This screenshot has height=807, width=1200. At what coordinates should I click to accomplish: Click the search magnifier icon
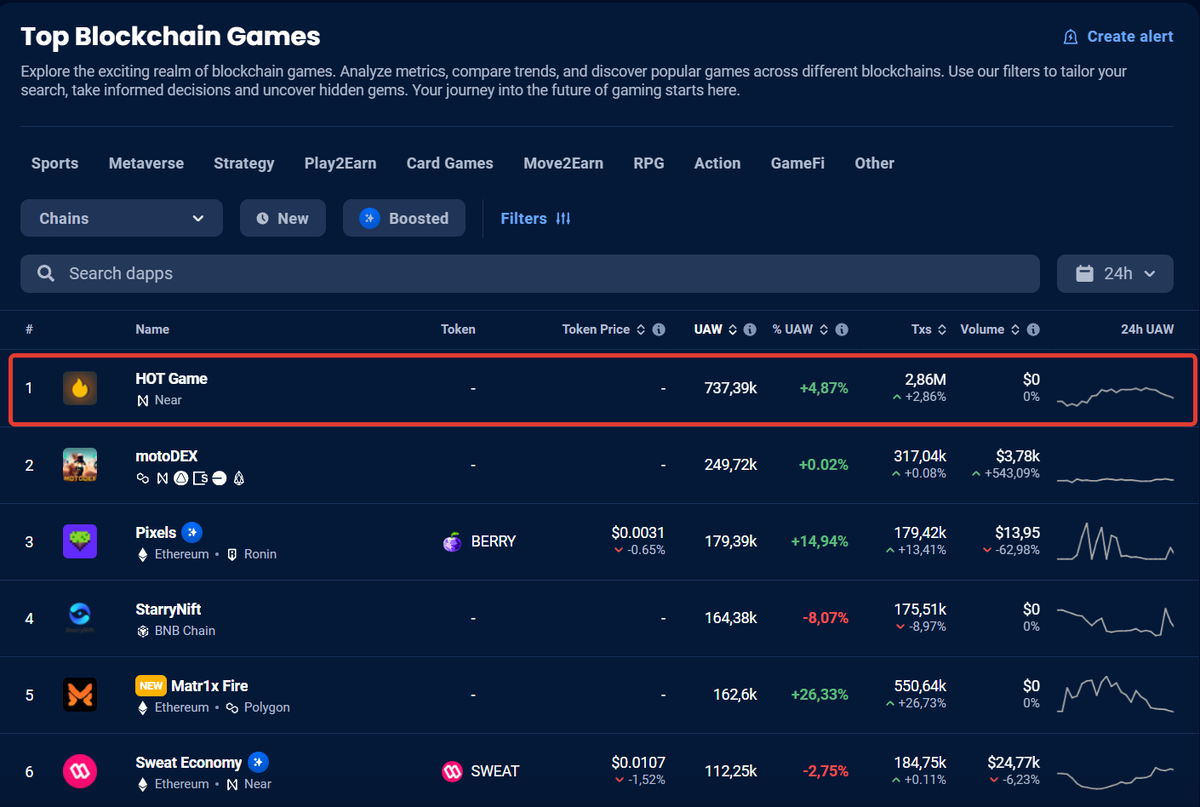pyautogui.click(x=46, y=273)
